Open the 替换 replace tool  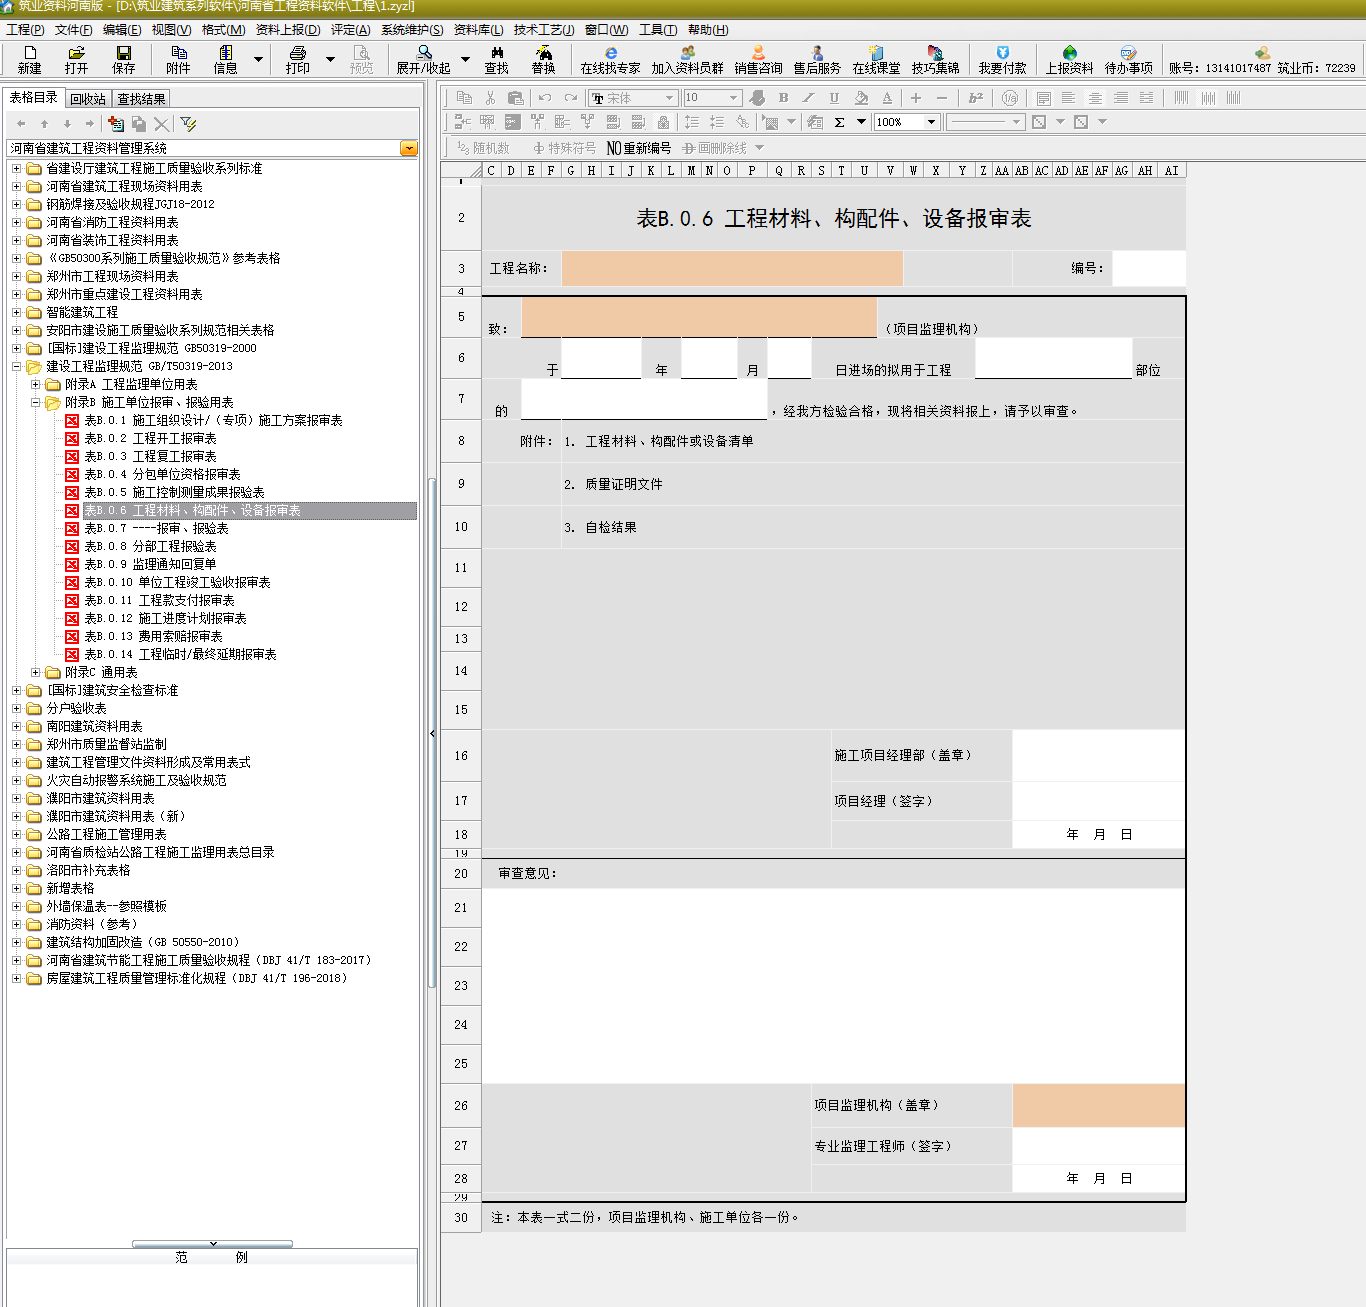click(x=543, y=60)
